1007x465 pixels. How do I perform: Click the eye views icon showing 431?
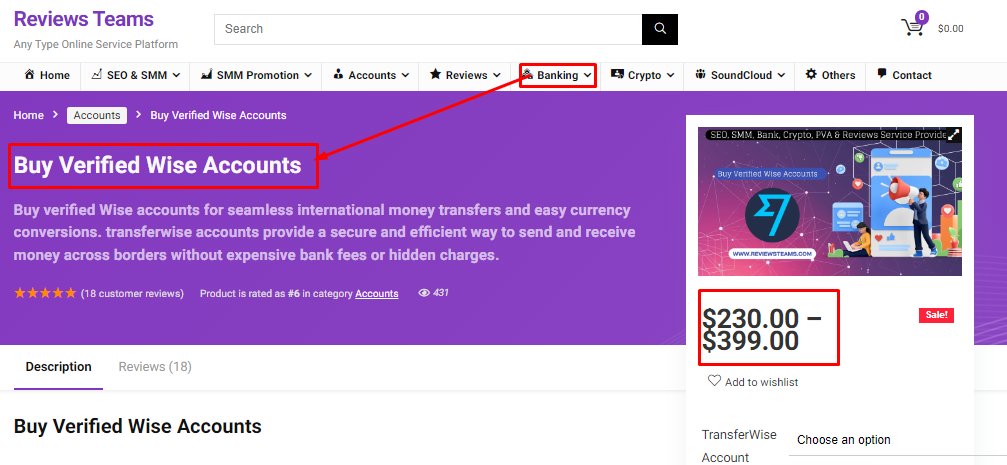pos(424,293)
